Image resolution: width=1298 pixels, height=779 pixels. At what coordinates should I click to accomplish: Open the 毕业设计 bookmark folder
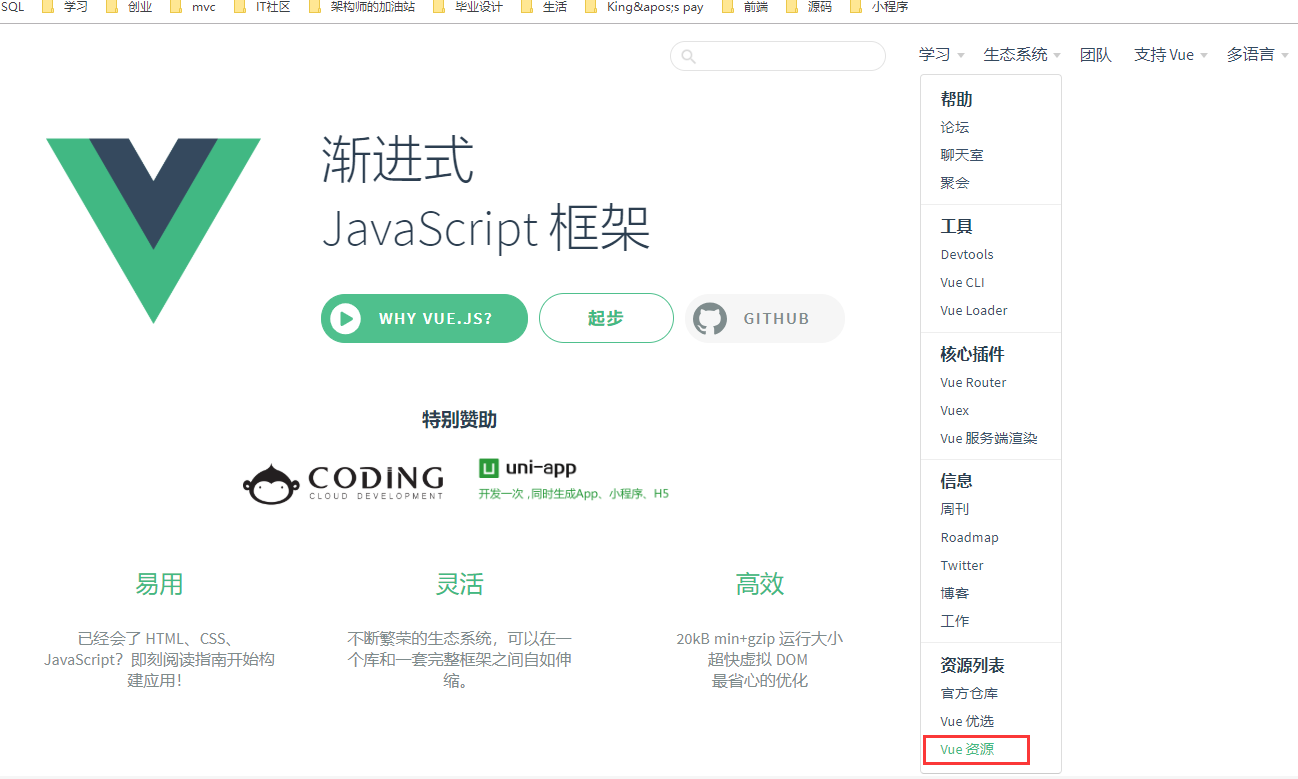click(x=468, y=7)
